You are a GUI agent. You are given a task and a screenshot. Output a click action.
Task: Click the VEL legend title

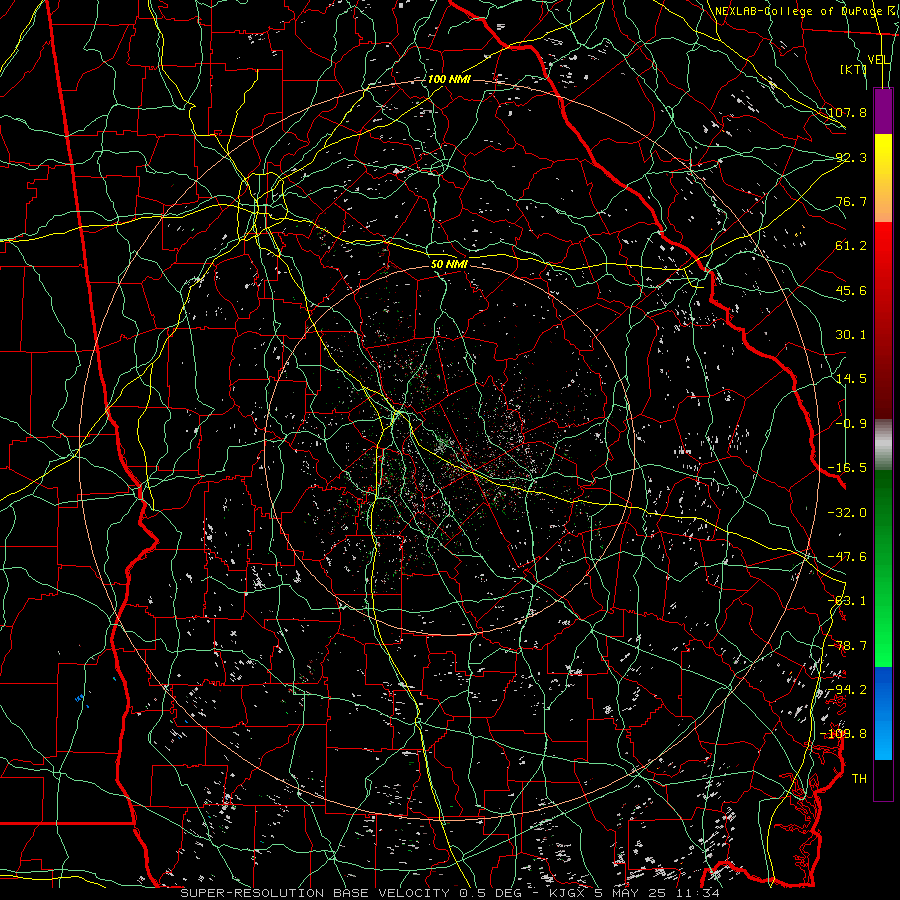click(879, 60)
